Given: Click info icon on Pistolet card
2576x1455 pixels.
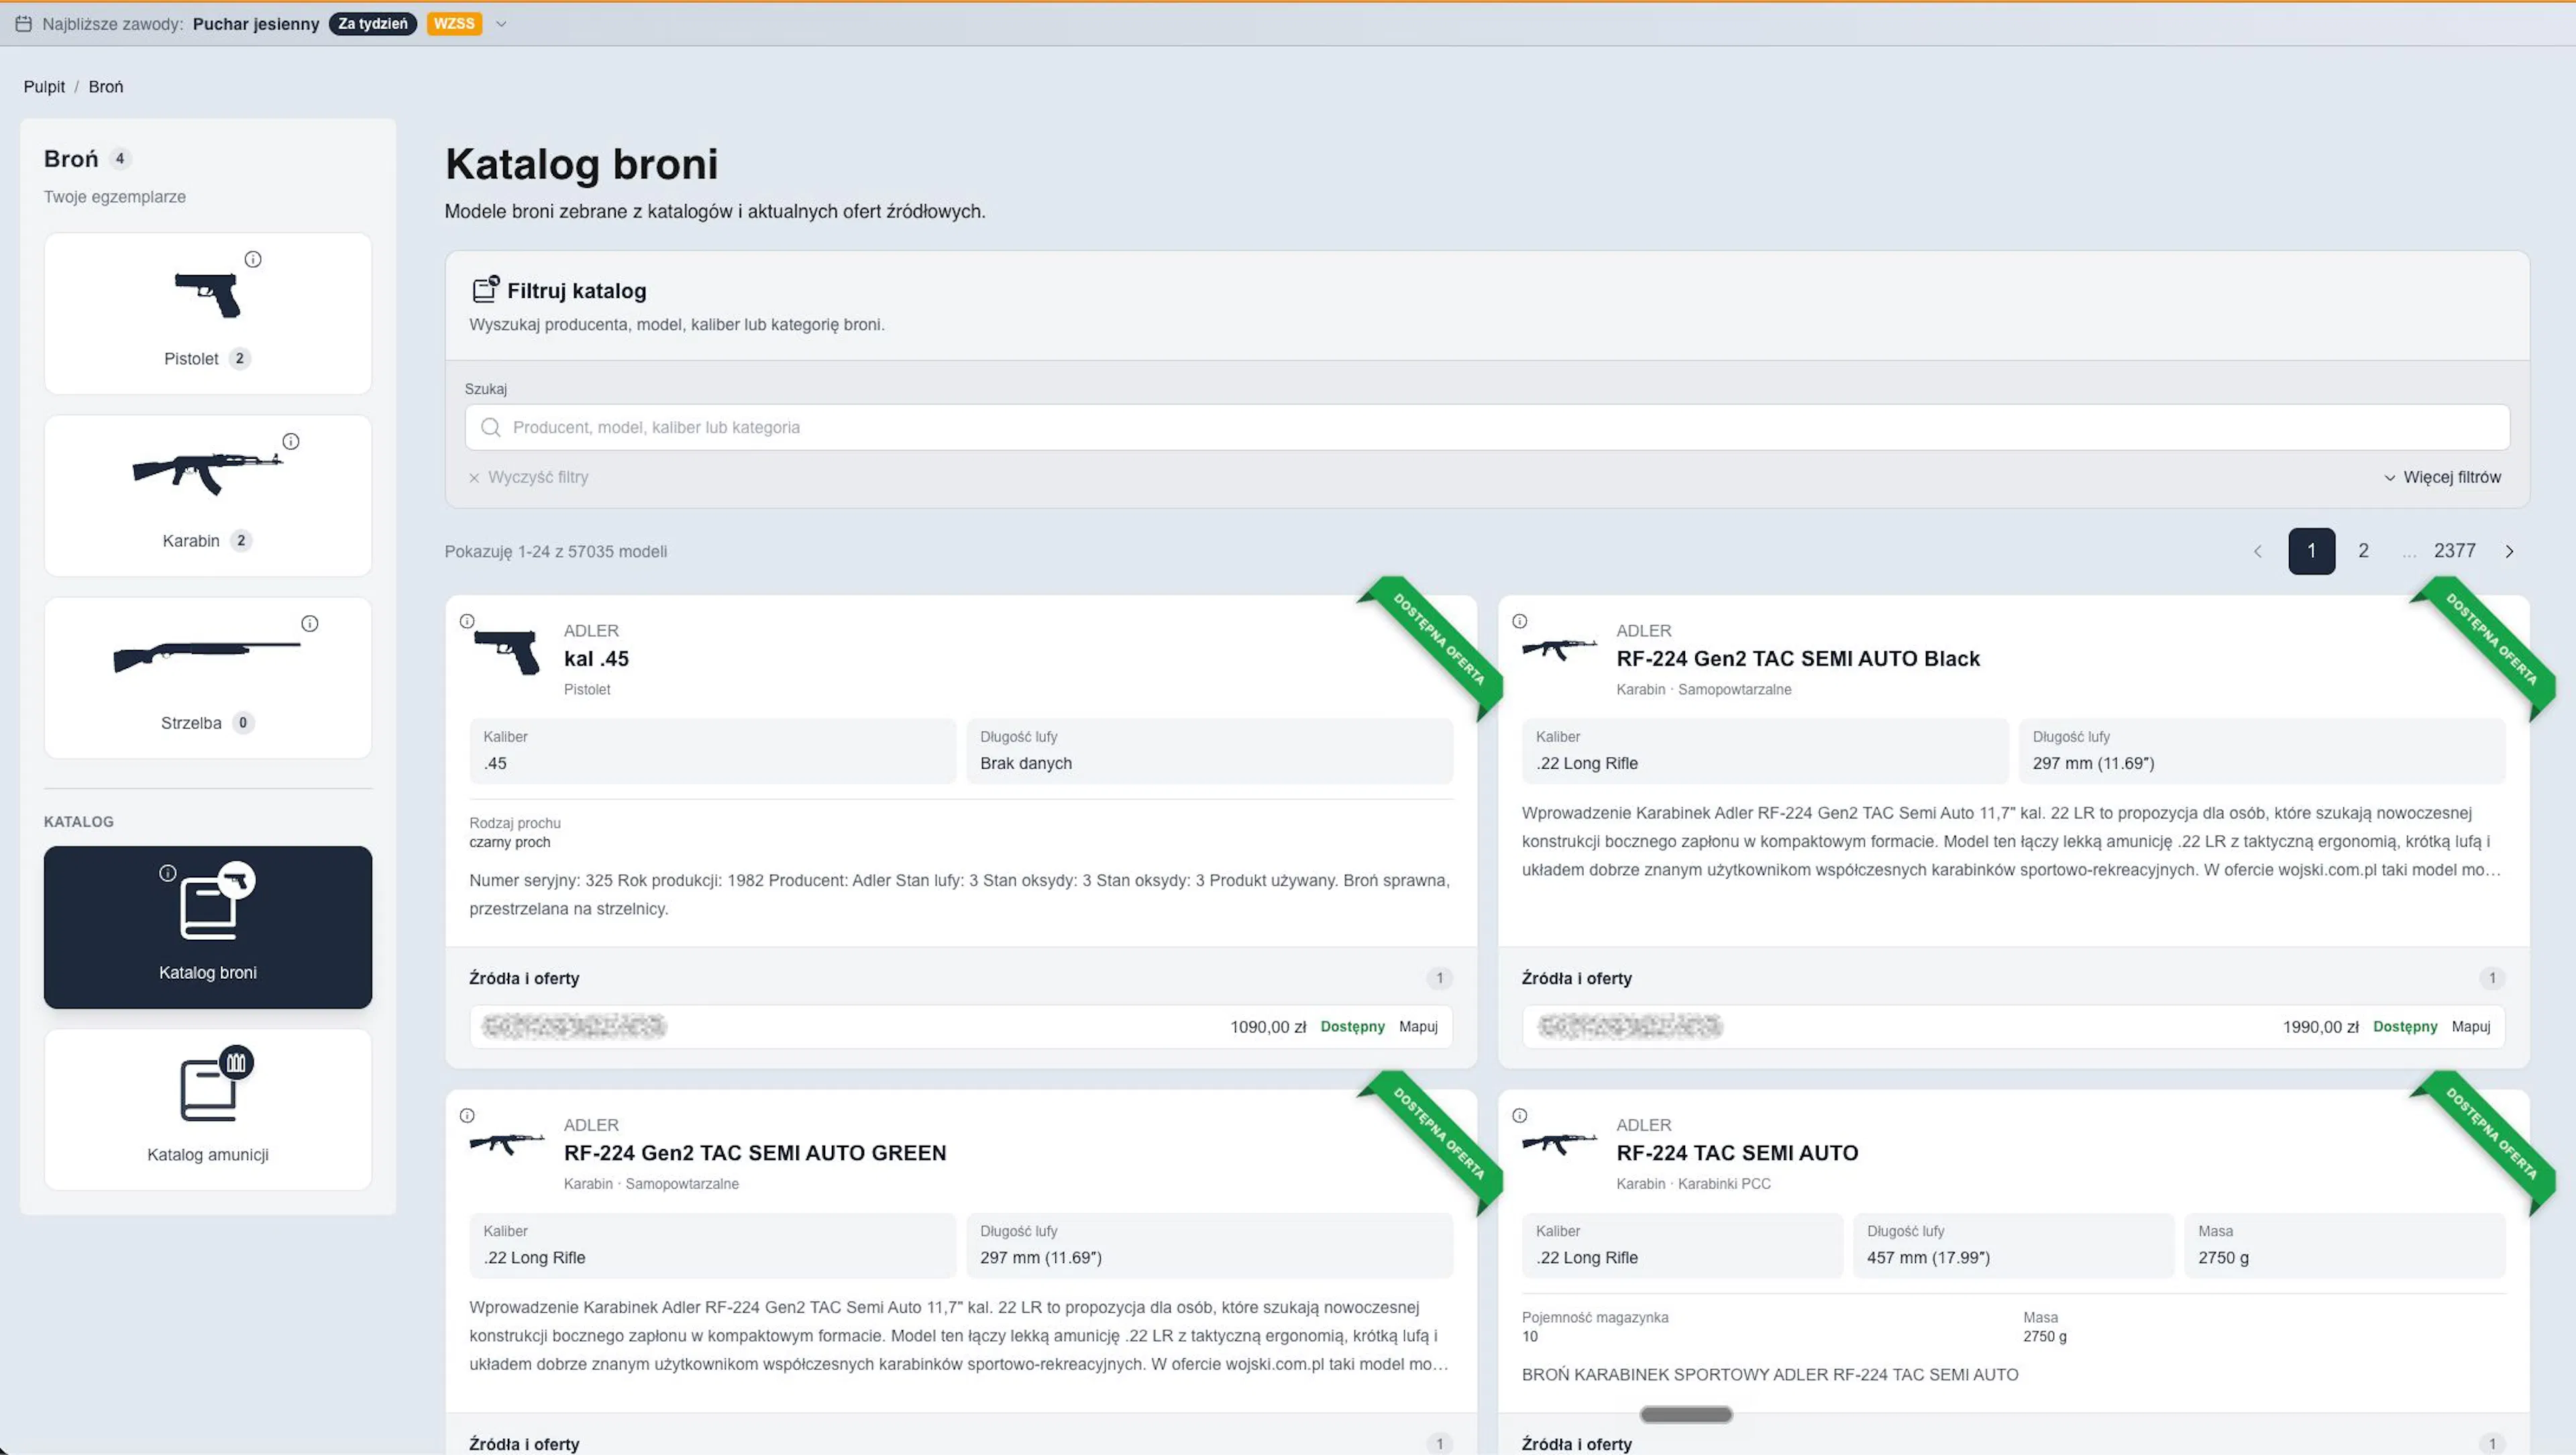Looking at the screenshot, I should 253,259.
